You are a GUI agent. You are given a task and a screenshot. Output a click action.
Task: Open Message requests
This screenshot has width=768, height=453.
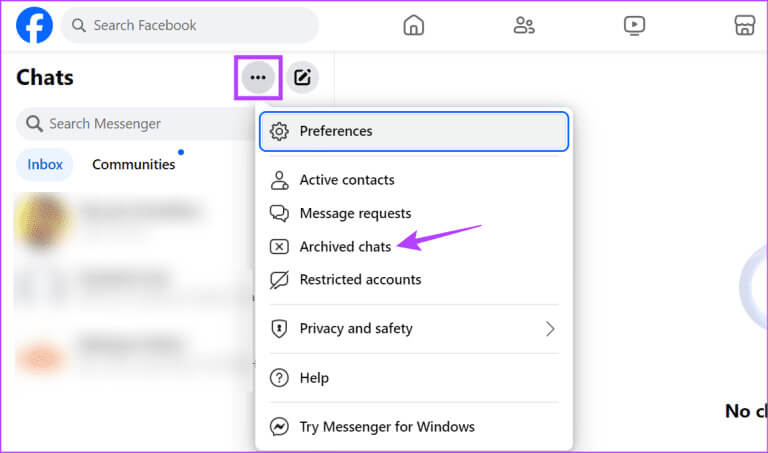point(414,213)
